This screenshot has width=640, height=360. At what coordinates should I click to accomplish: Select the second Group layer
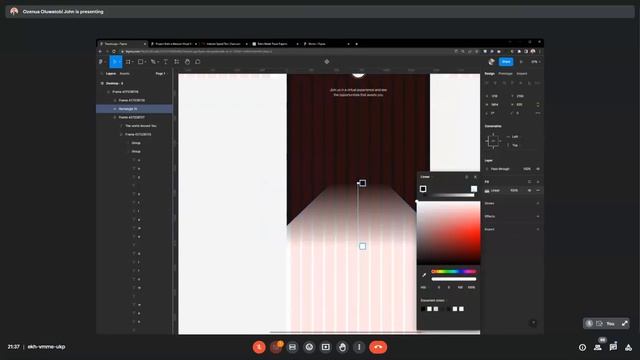pos(136,151)
